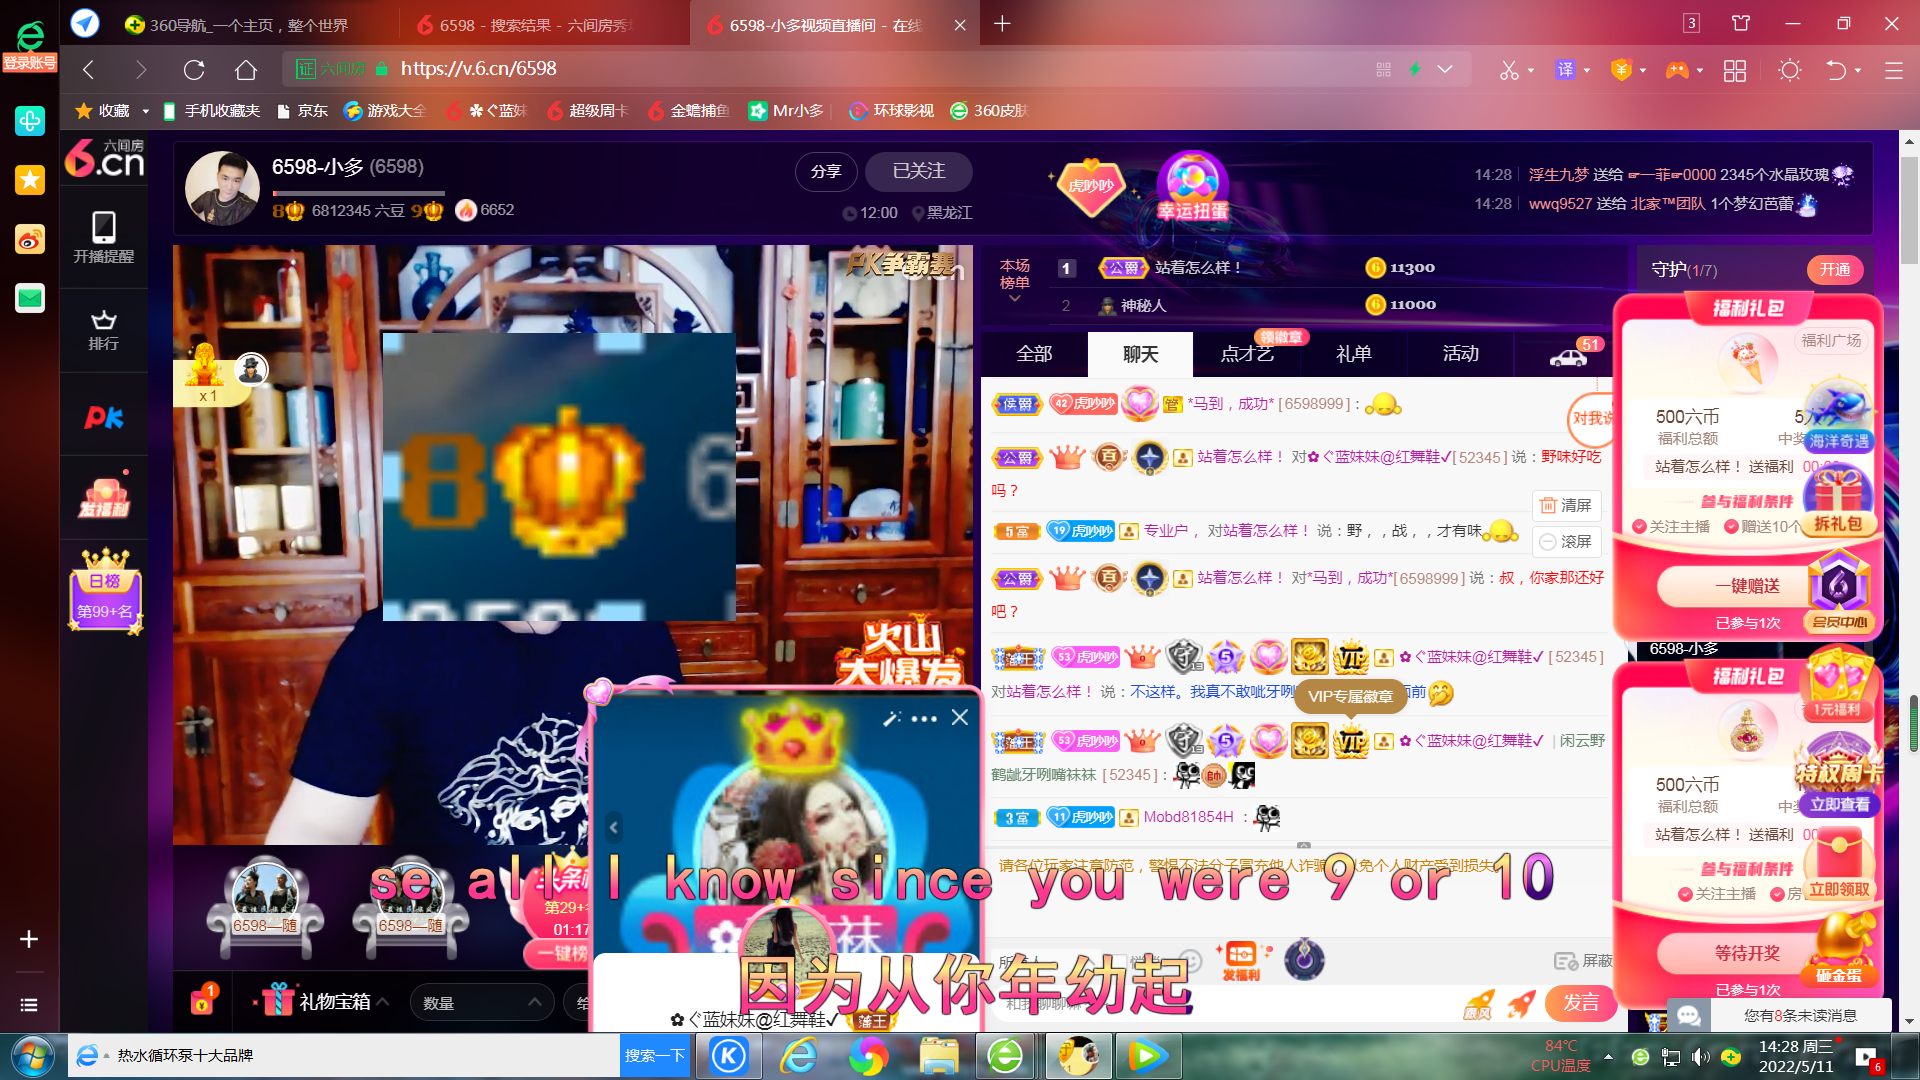The width and height of the screenshot is (1920, 1080).
Task: Open the 海洋奇遇 dolphin icon
Action: [x=1838, y=415]
